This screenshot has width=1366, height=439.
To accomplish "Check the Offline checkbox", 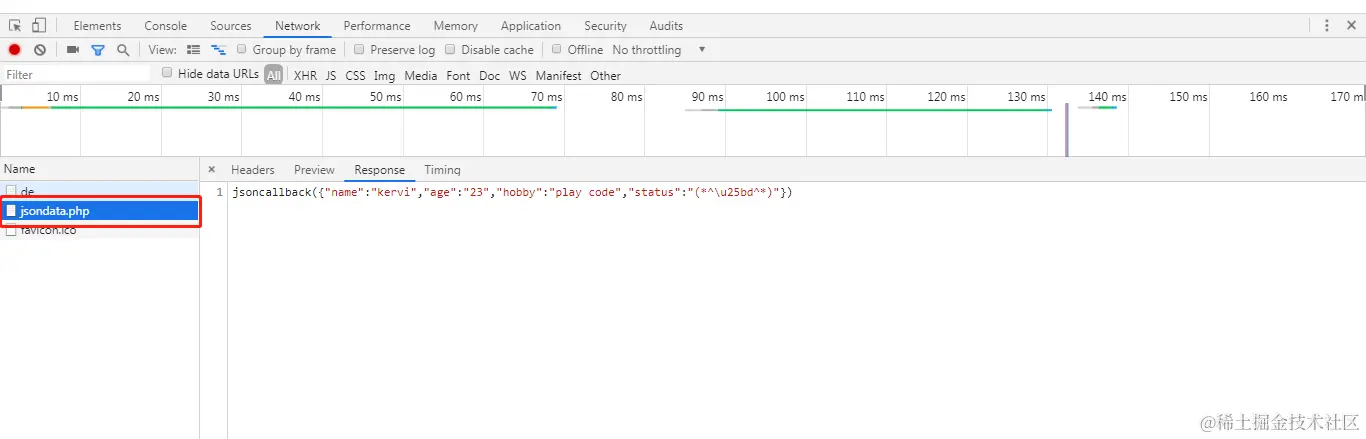I will click(x=558, y=49).
